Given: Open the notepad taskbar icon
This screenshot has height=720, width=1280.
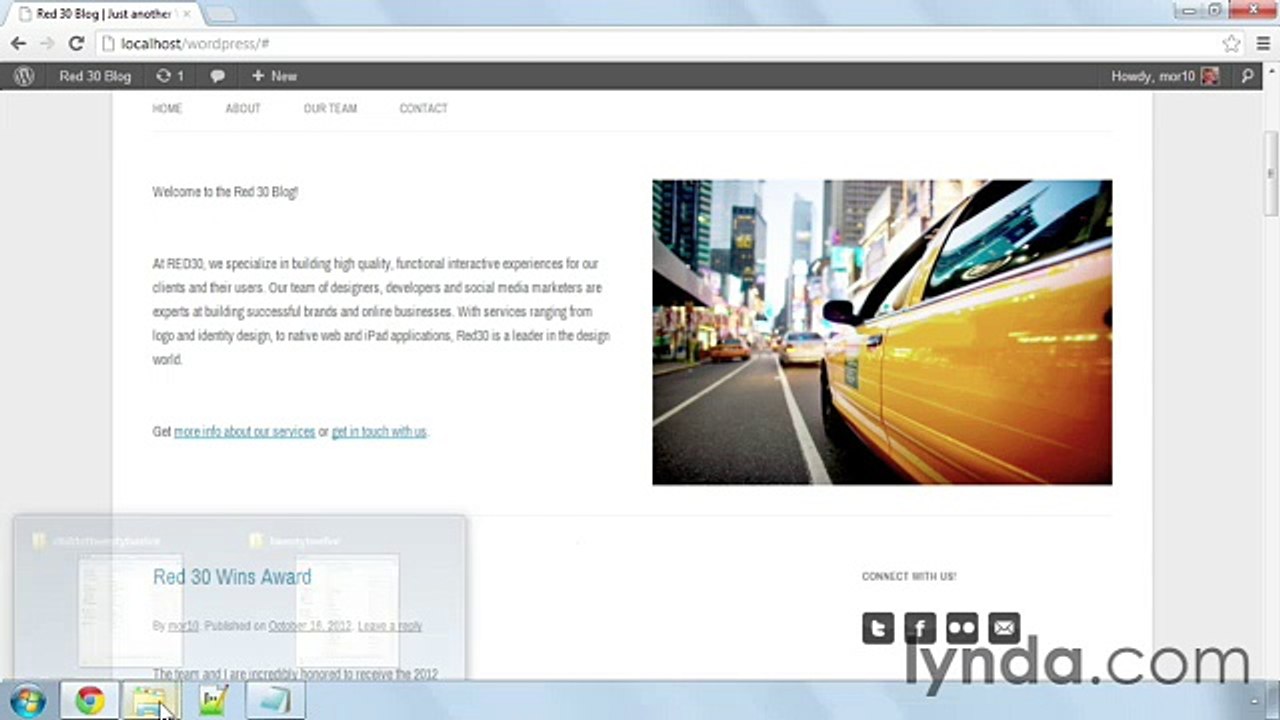Looking at the screenshot, I should pyautogui.click(x=275, y=701).
